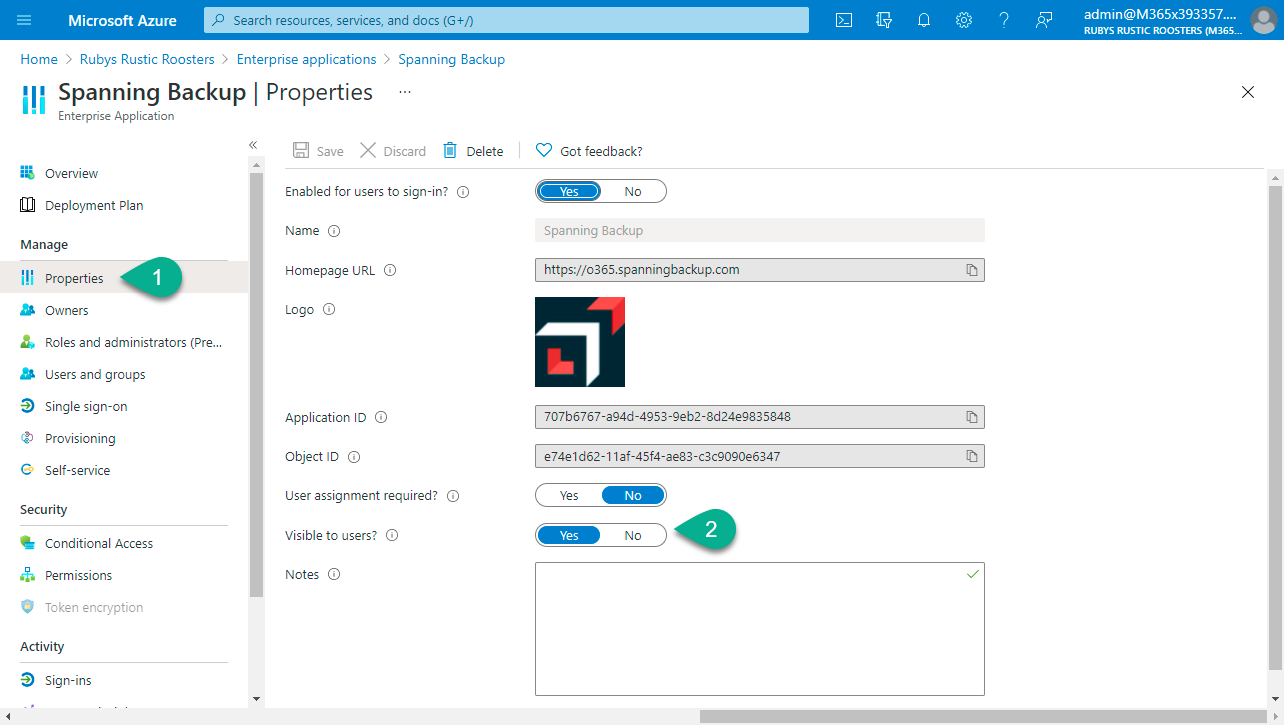
Task: Set User assignment required to Yes
Action: (569, 495)
